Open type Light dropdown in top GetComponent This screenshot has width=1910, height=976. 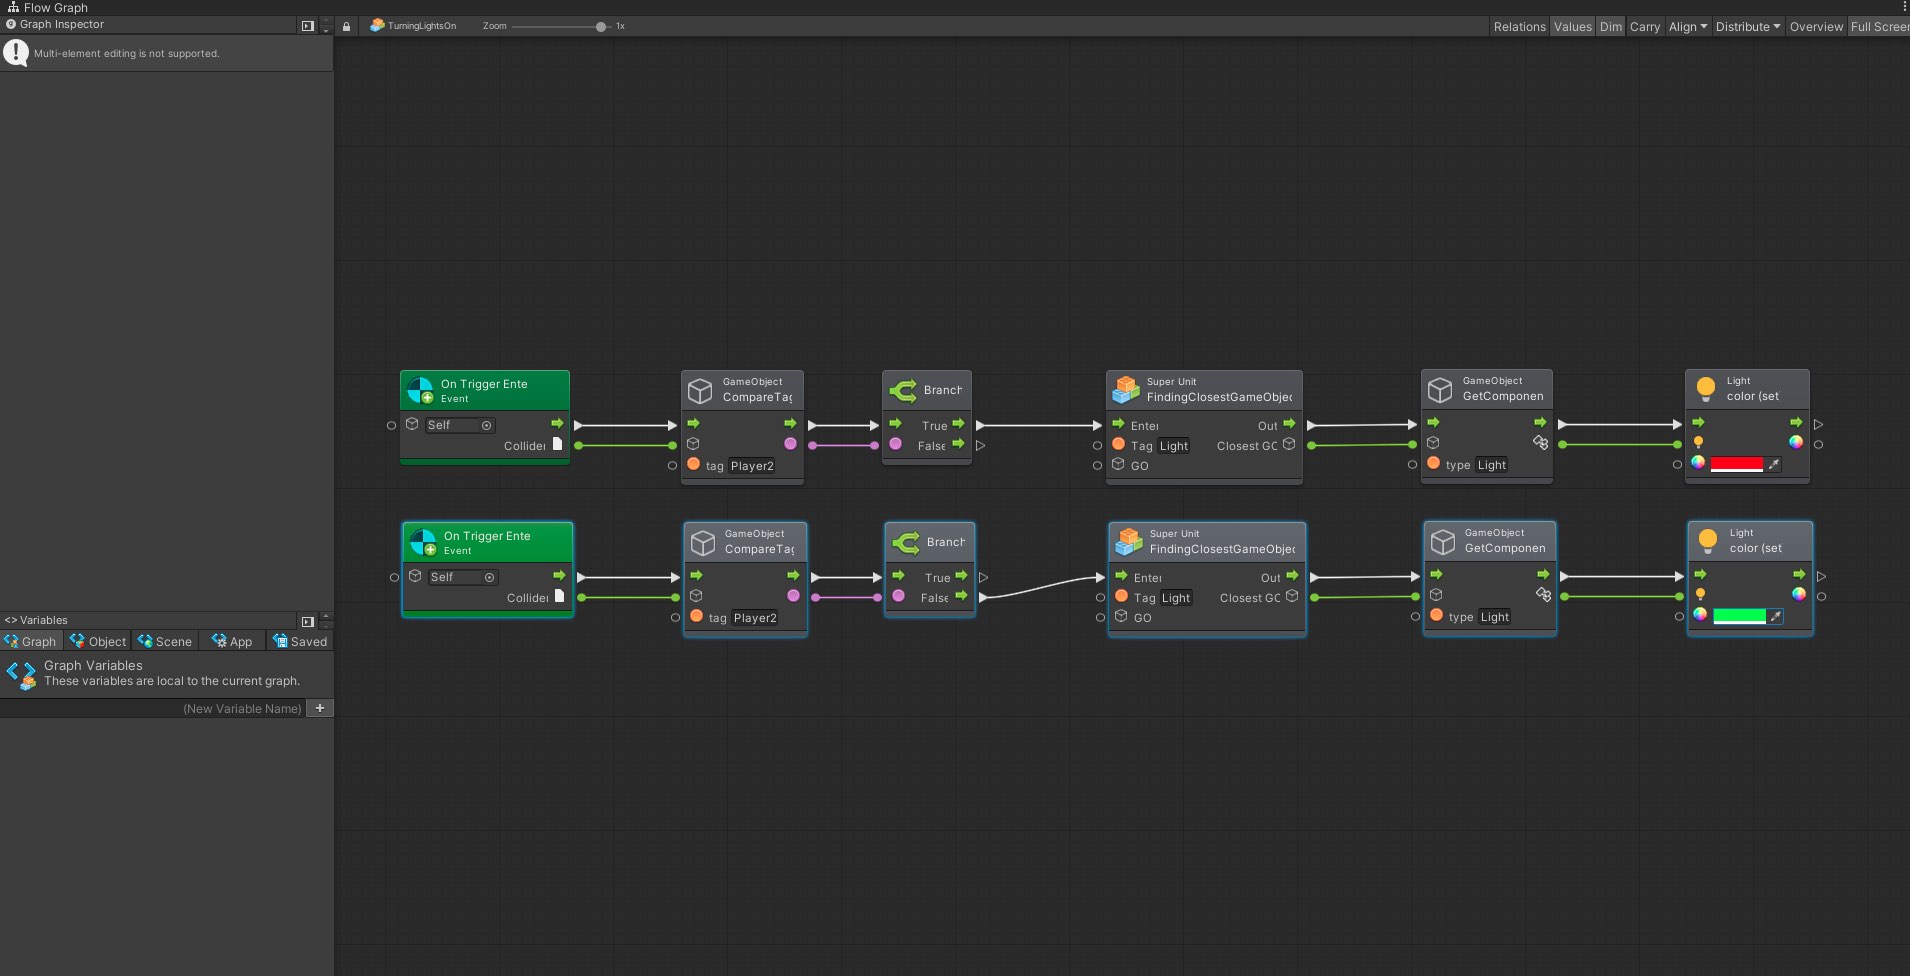(x=1491, y=464)
